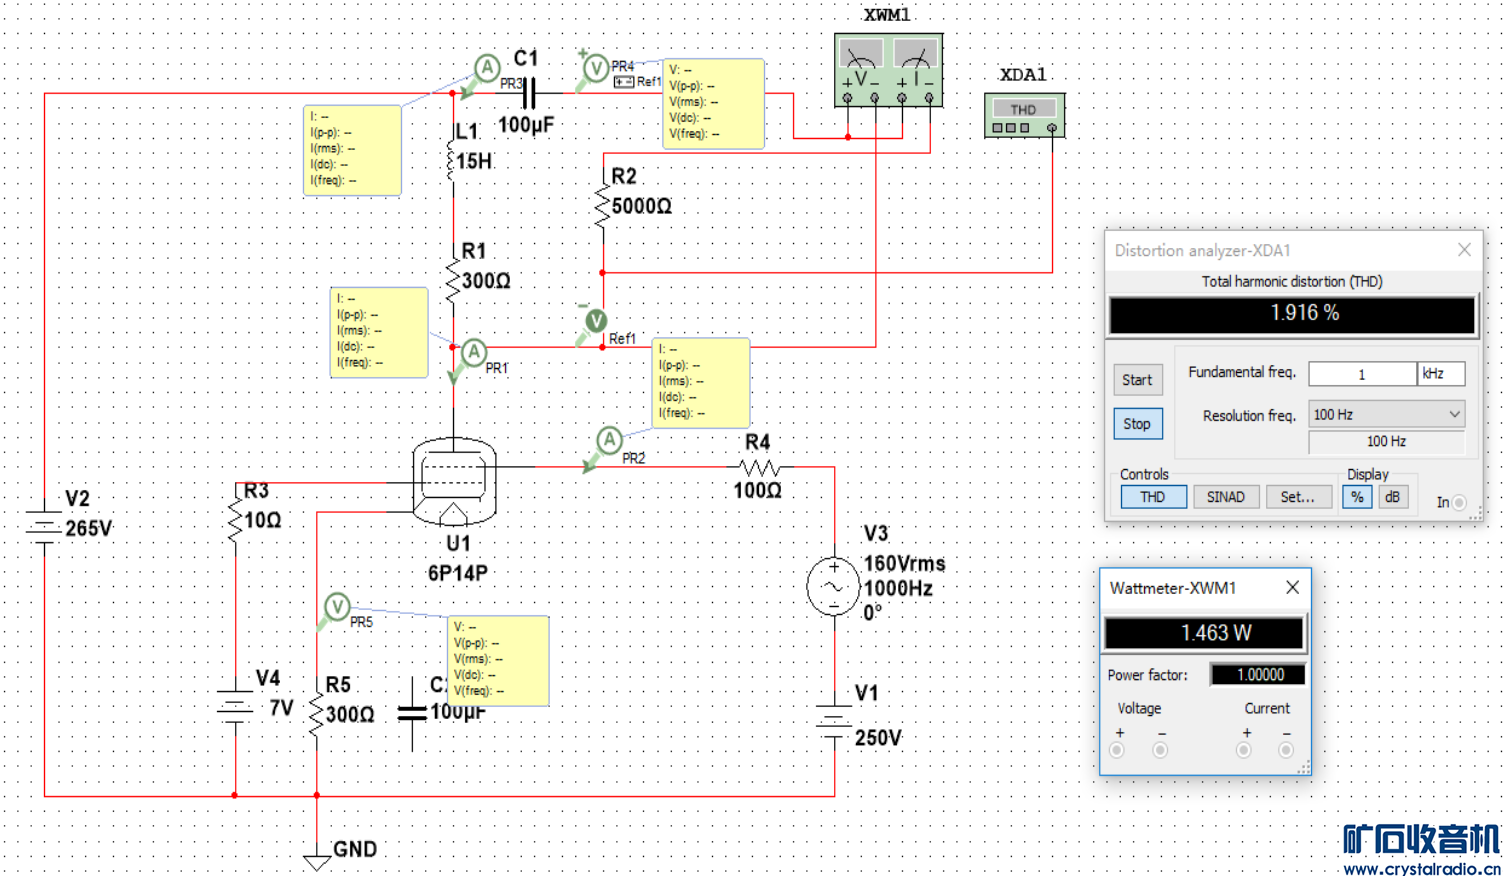Click the PR2 current probe on R4 line
Image resolution: width=1509 pixels, height=882 pixels.
click(609, 439)
